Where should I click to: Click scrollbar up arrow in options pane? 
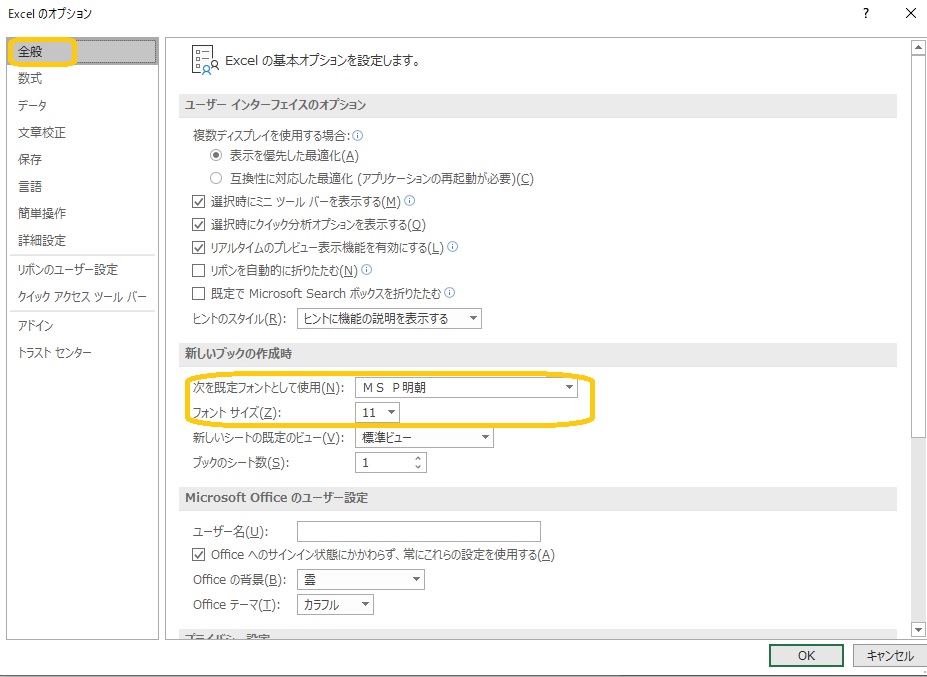[918, 47]
